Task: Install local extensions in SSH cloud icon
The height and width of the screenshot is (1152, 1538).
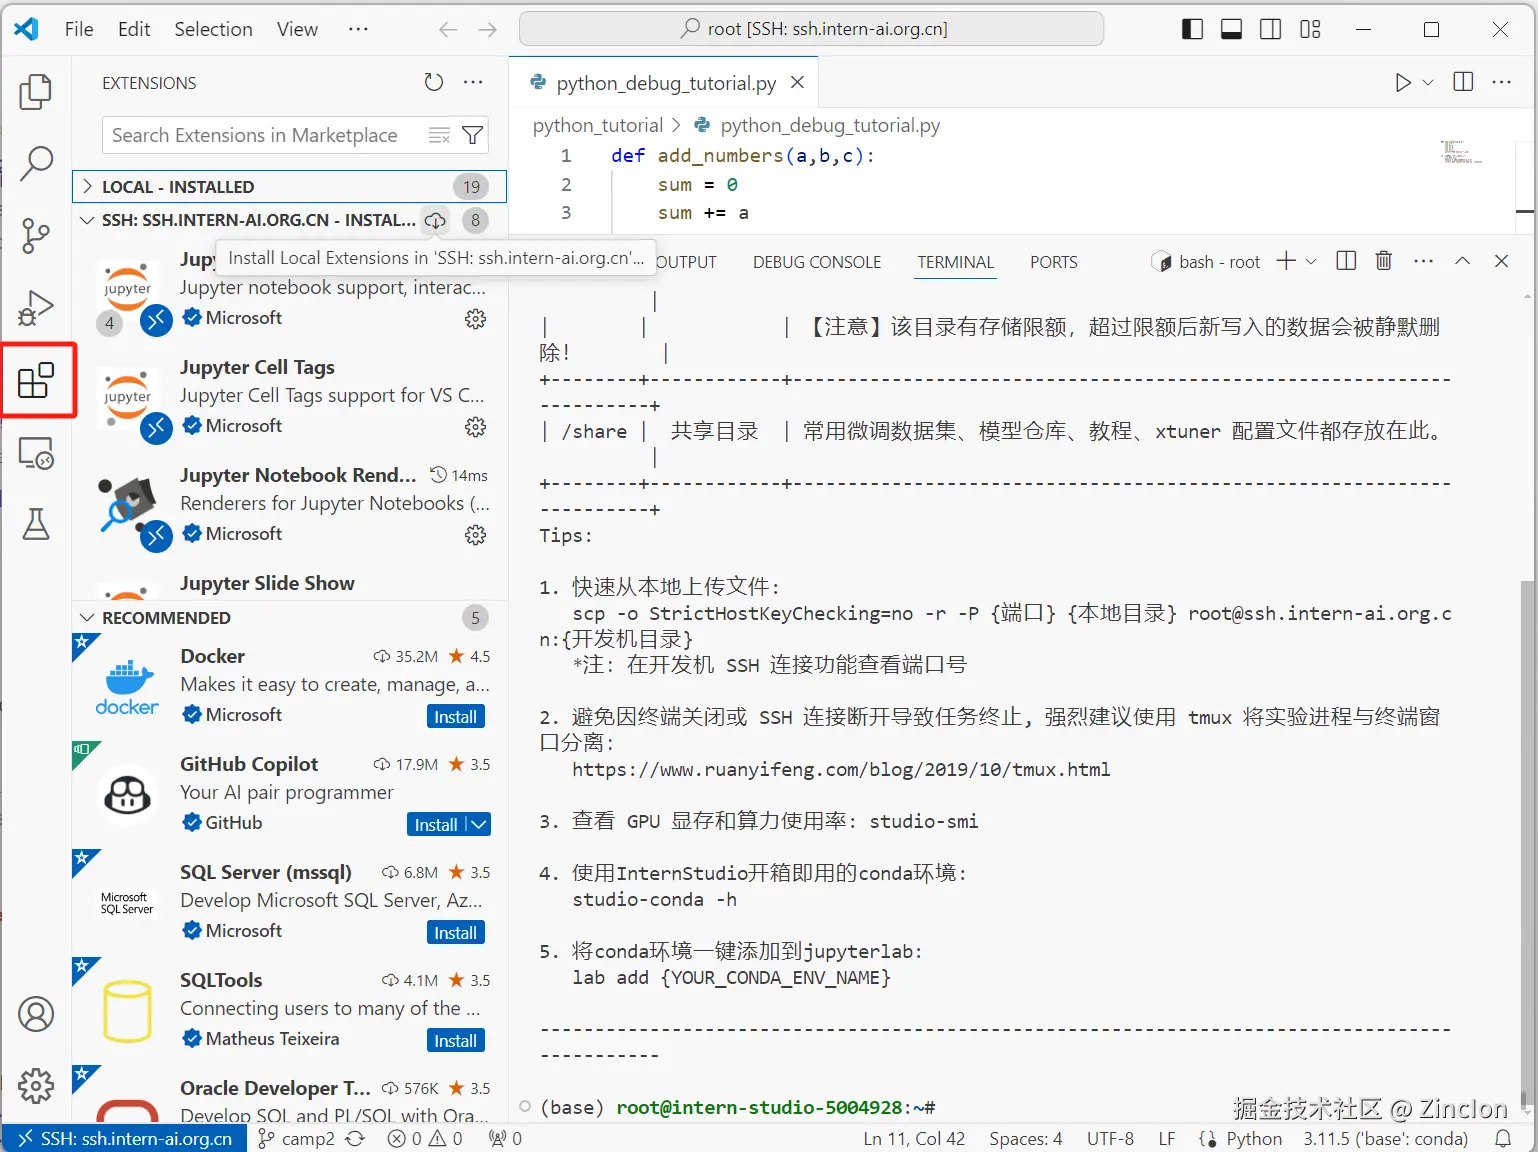Action: coord(436,220)
